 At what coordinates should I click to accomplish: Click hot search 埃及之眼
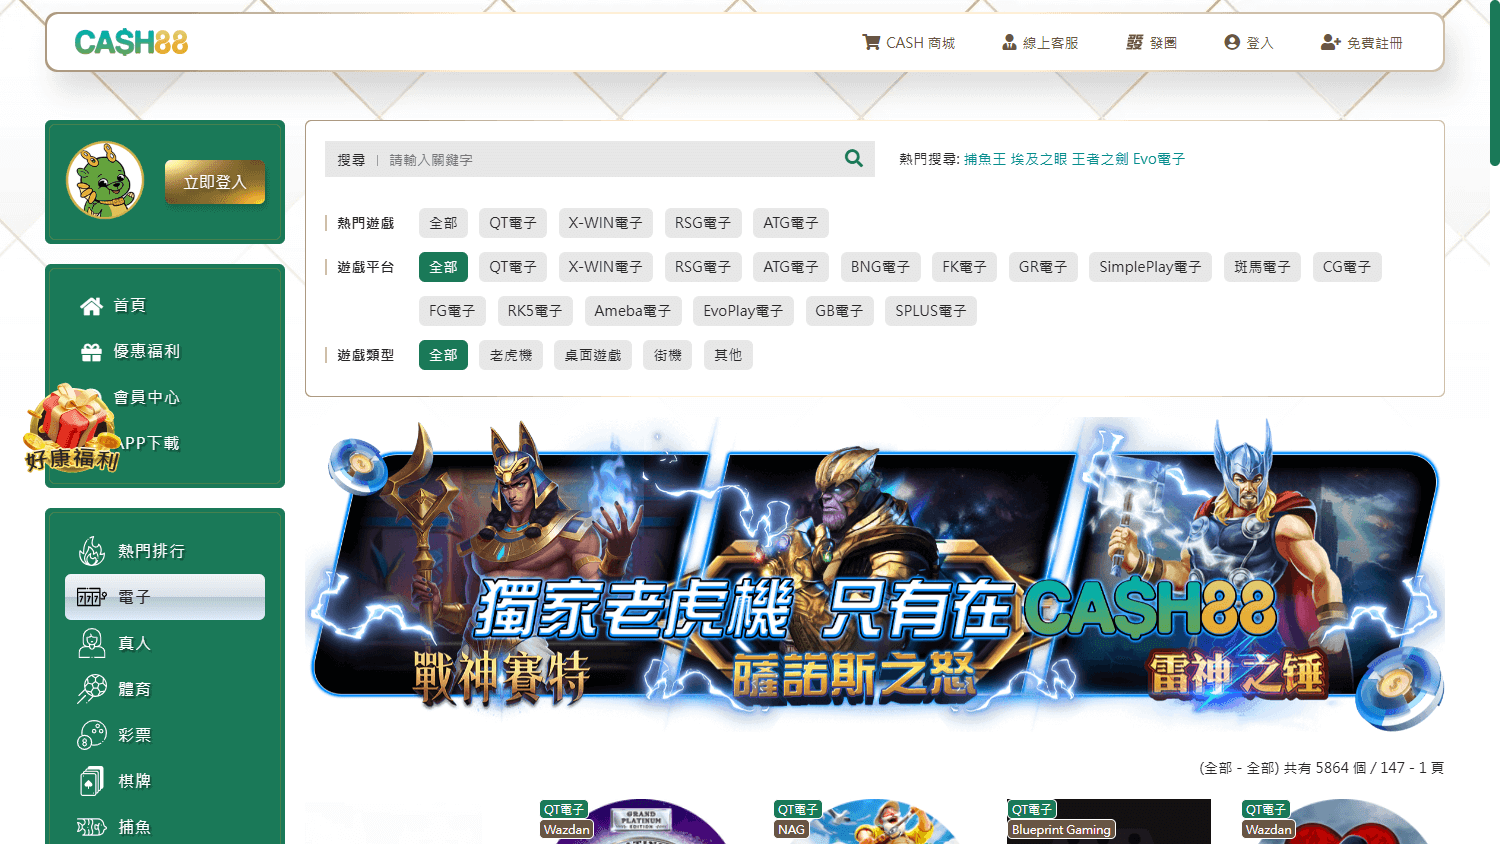[x=1039, y=159]
